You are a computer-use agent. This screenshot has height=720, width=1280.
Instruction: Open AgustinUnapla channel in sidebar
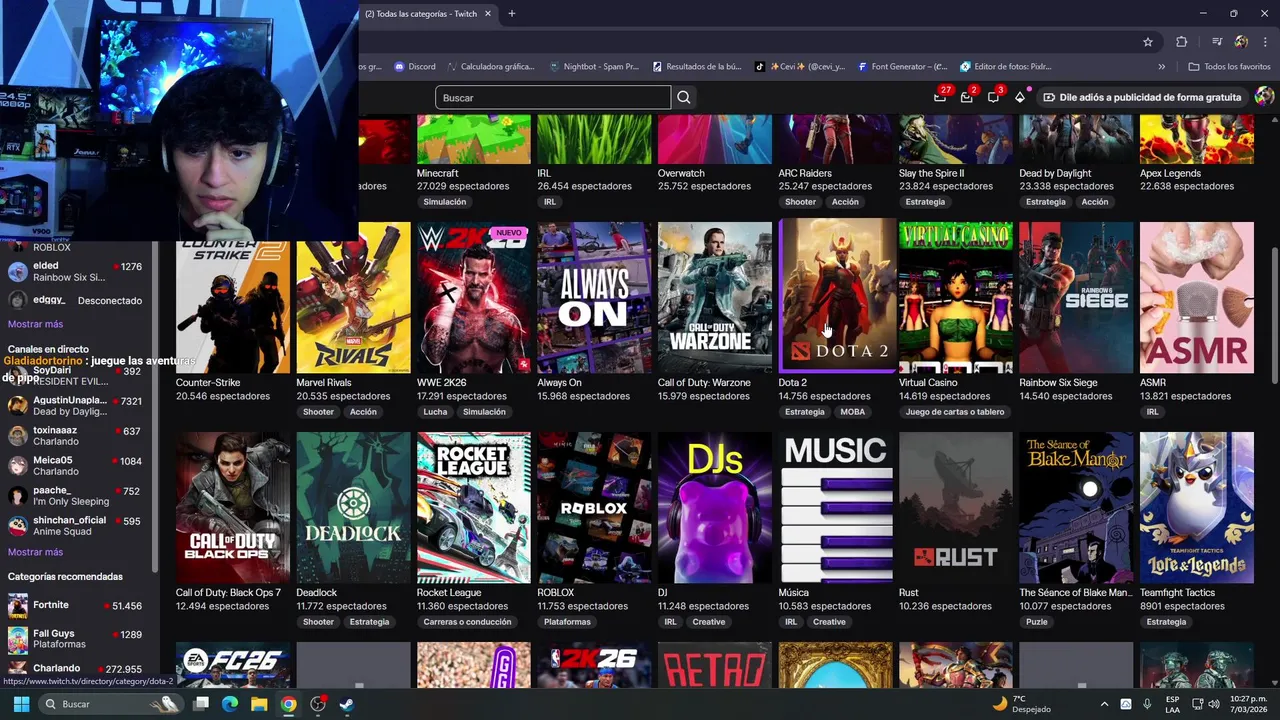coord(76,405)
